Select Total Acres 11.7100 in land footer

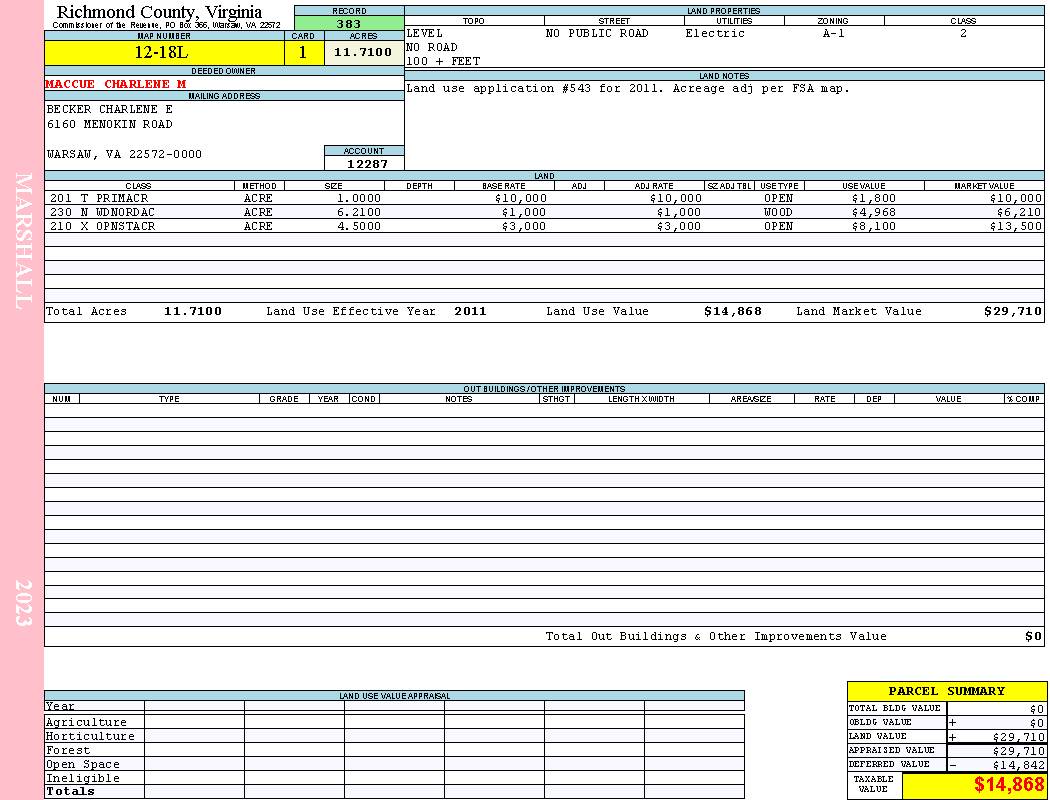coord(193,311)
